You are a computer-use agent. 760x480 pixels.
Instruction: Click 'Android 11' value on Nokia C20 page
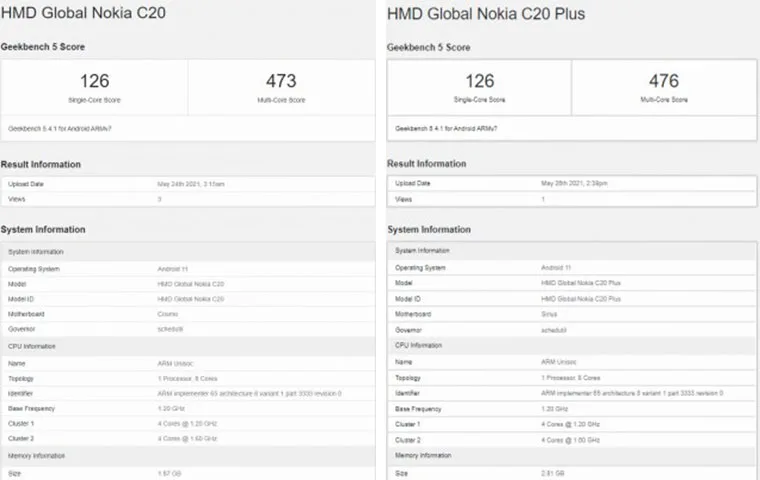[173, 269]
